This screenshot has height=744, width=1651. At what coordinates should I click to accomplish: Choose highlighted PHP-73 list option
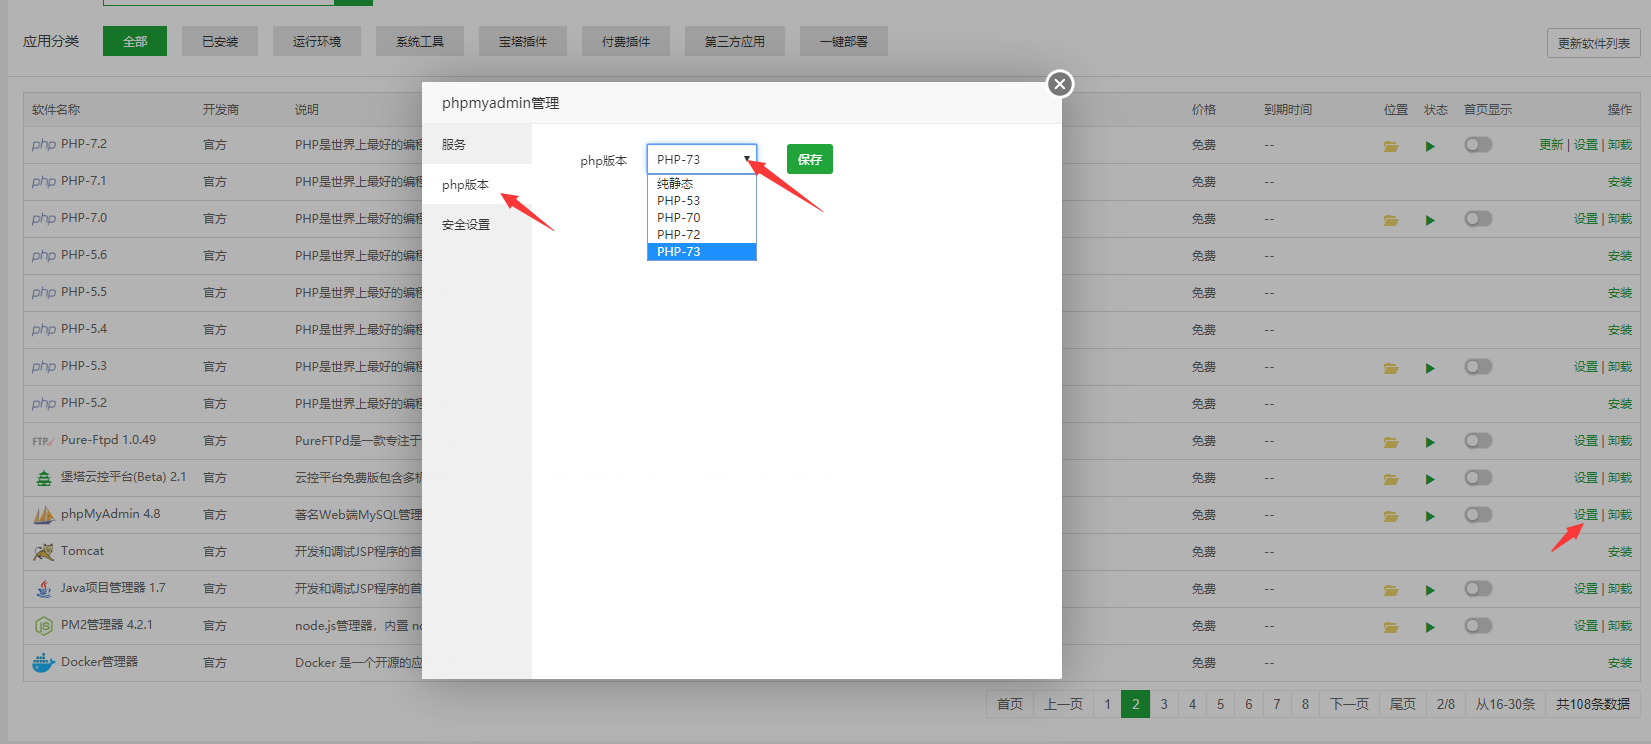[x=702, y=252]
